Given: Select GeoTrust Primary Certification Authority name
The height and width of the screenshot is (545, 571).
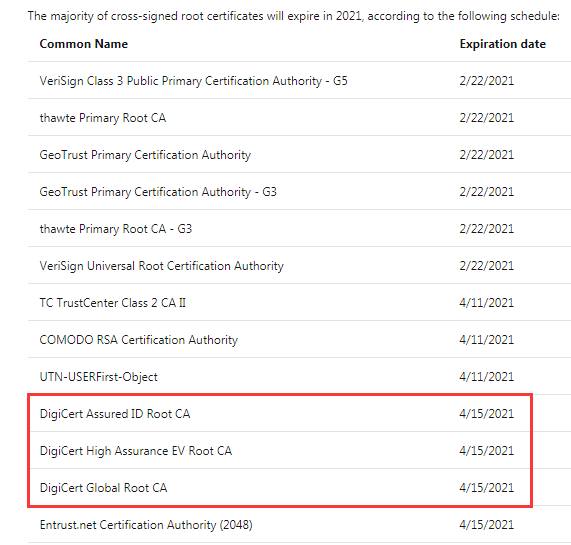Looking at the screenshot, I should coord(145,155).
